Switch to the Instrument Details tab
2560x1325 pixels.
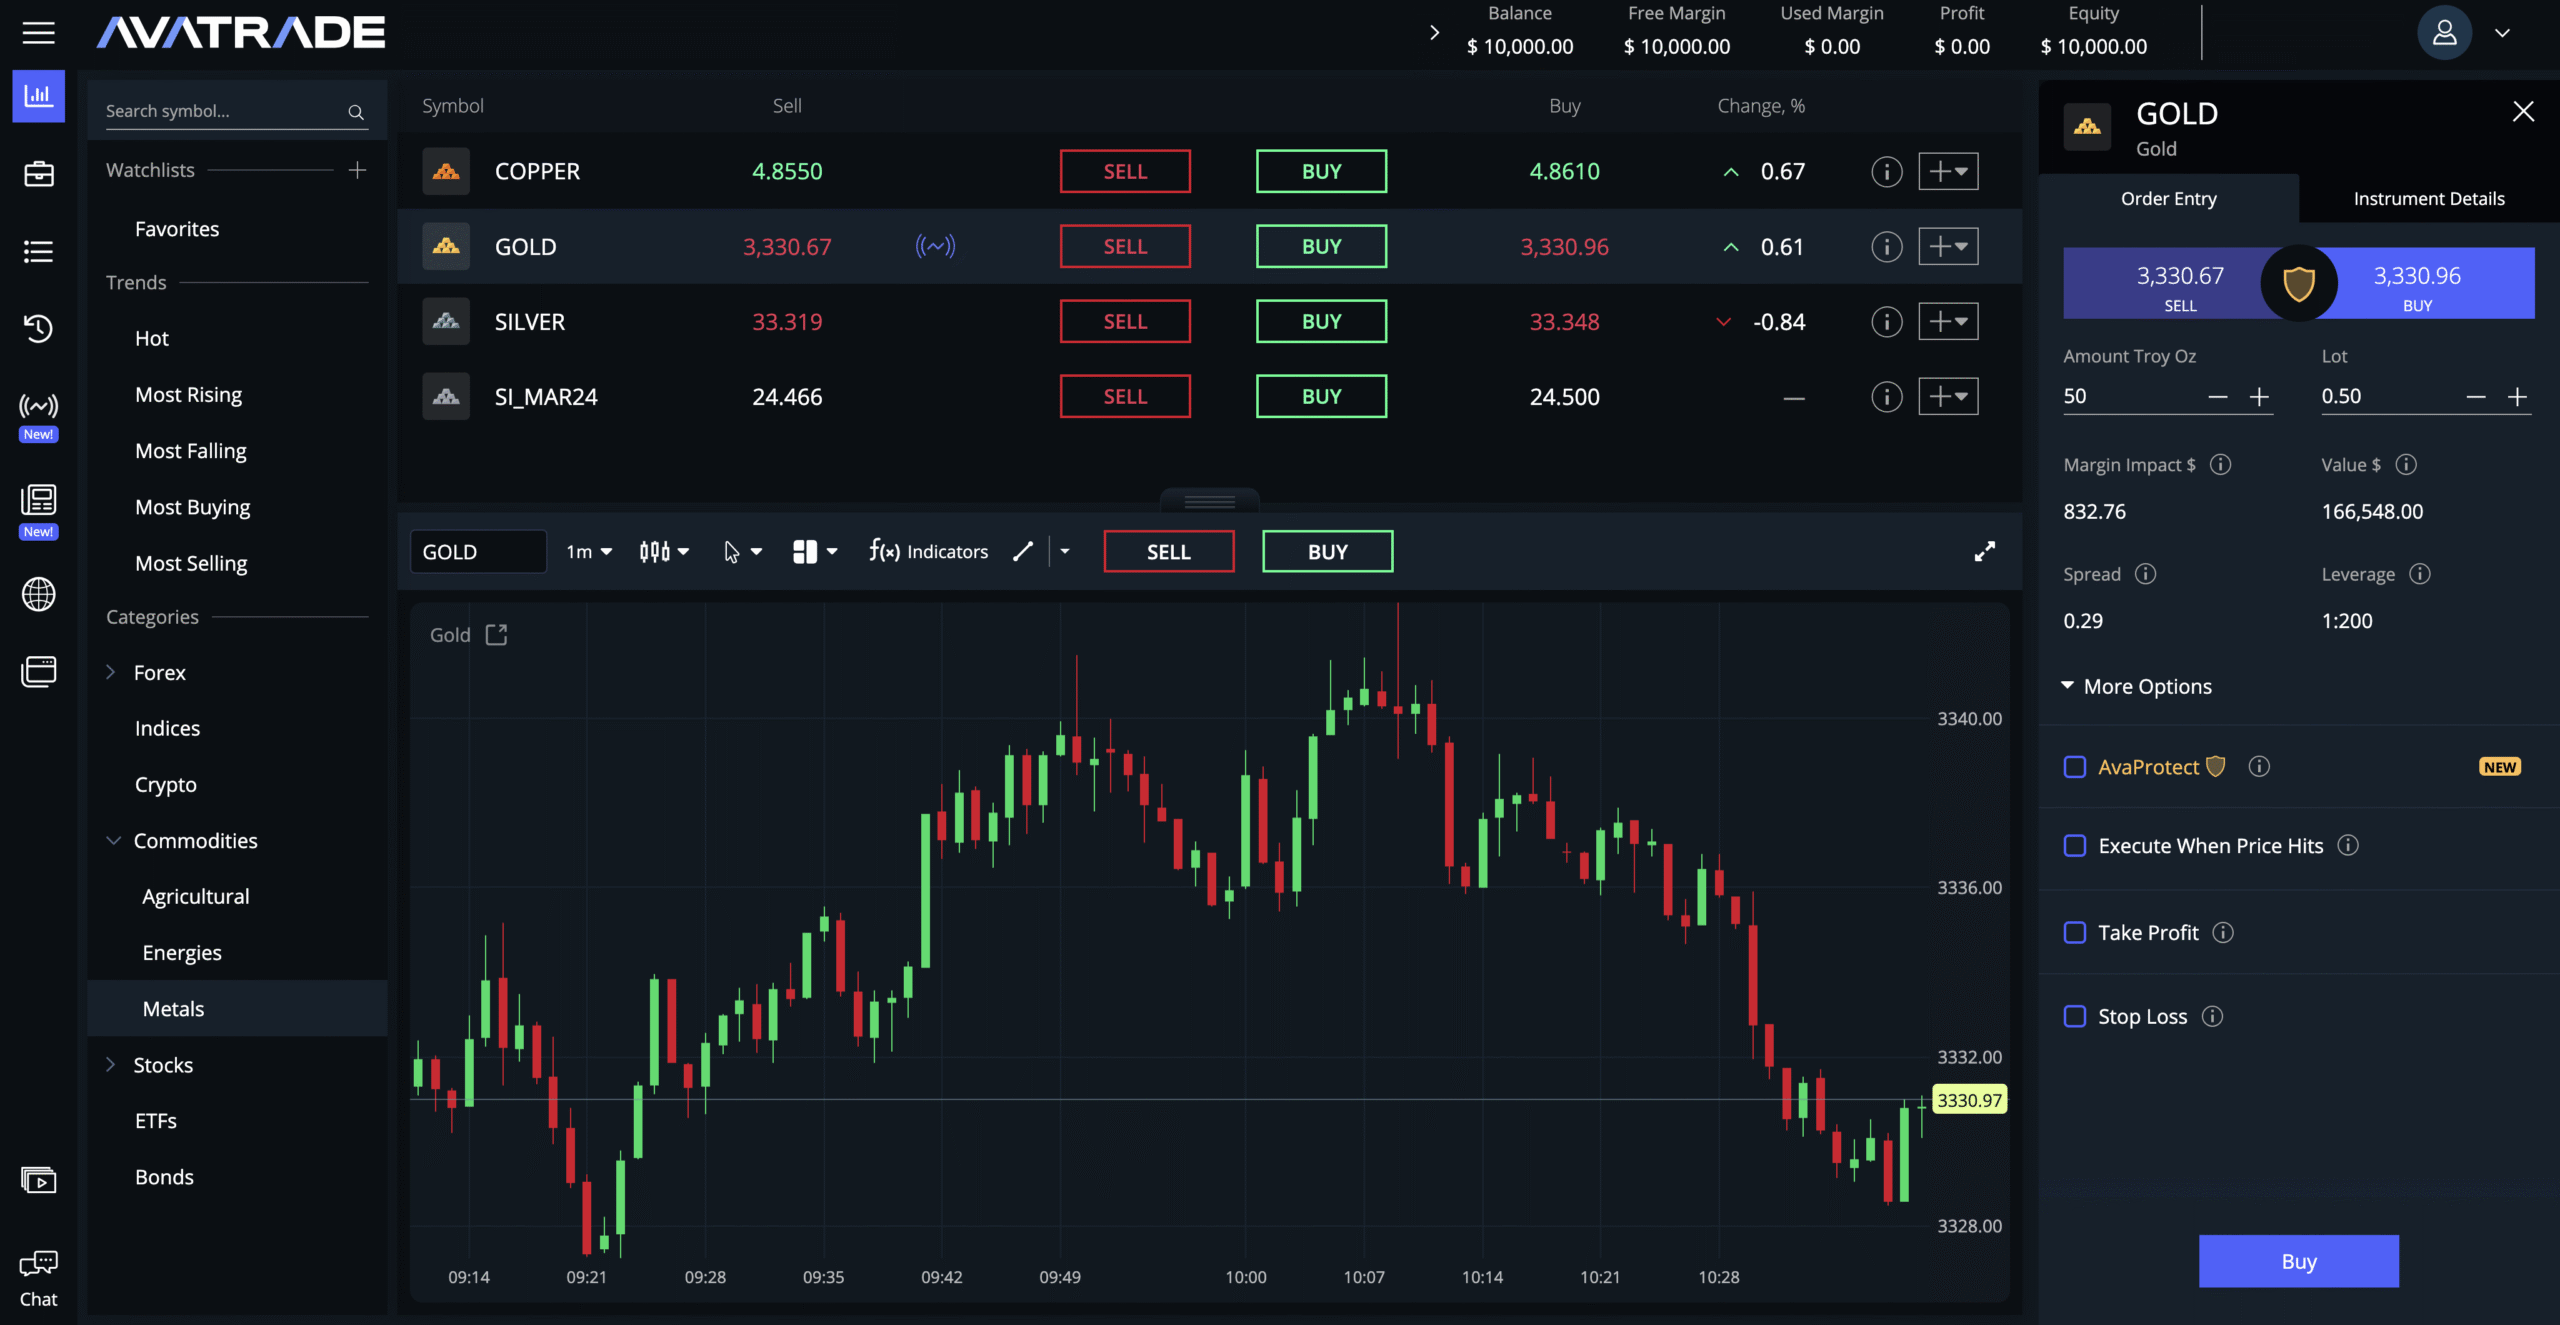2428,199
